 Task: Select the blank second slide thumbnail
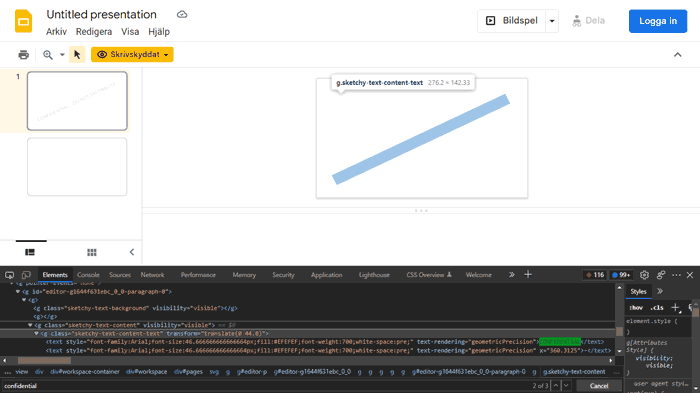pyautogui.click(x=77, y=167)
